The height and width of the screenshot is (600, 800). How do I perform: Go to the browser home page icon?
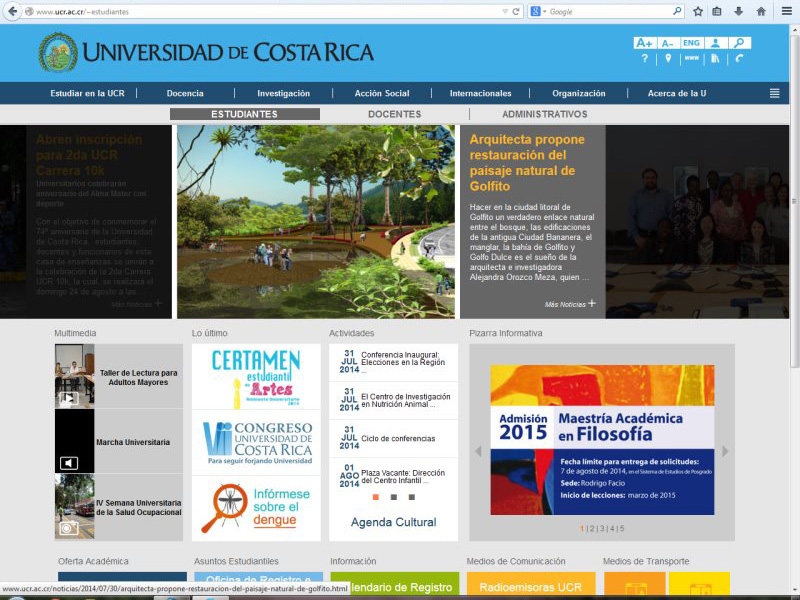(761, 11)
